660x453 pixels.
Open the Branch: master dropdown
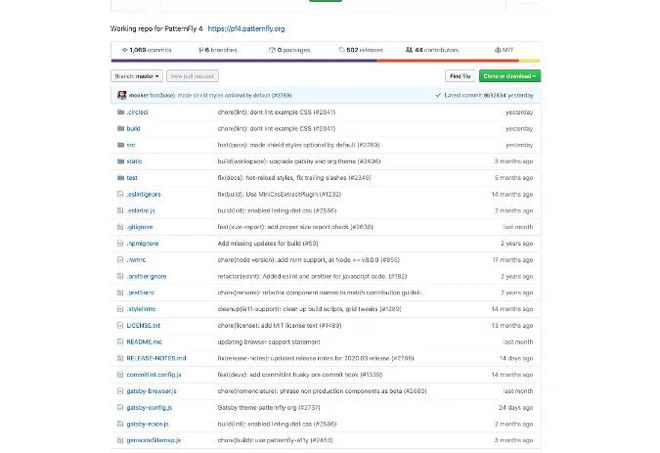[x=135, y=75]
